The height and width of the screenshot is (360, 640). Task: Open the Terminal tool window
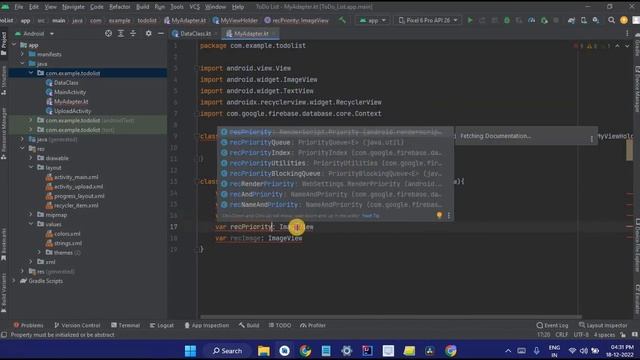click(125, 325)
